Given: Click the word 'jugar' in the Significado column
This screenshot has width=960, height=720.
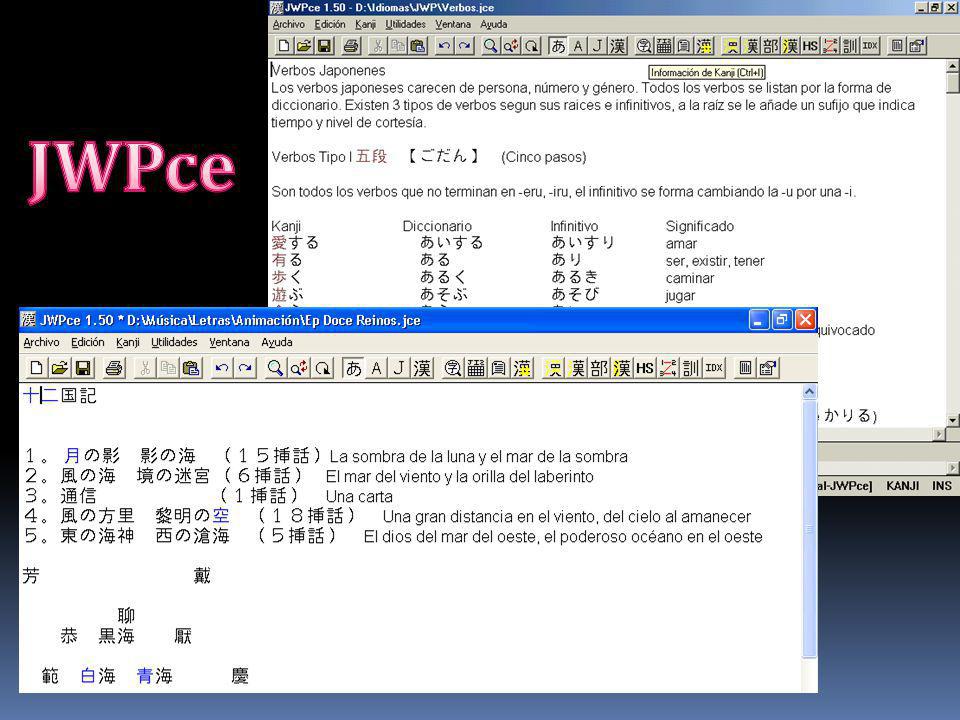Looking at the screenshot, I should pos(680,296).
